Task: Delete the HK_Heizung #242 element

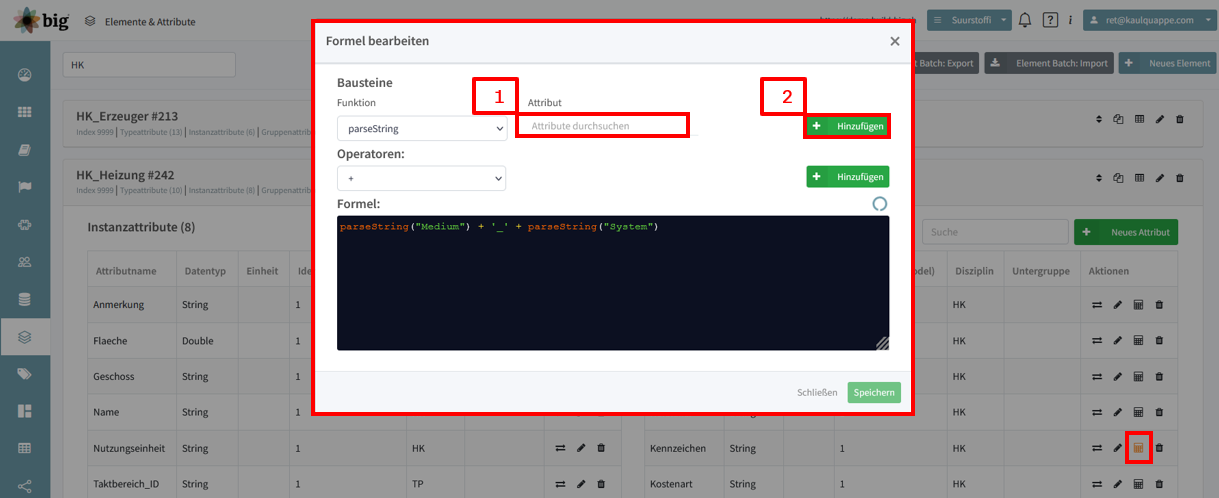Action: click(x=1180, y=177)
